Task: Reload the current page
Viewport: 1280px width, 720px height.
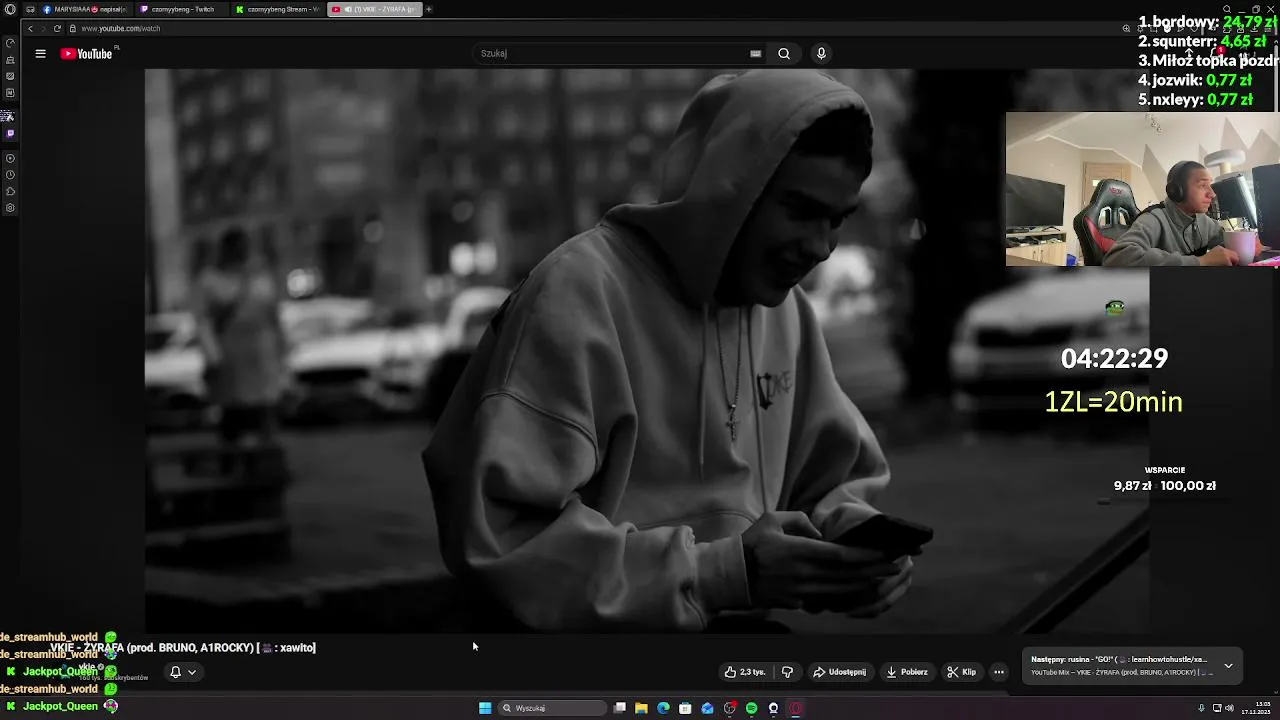Action: (57, 28)
